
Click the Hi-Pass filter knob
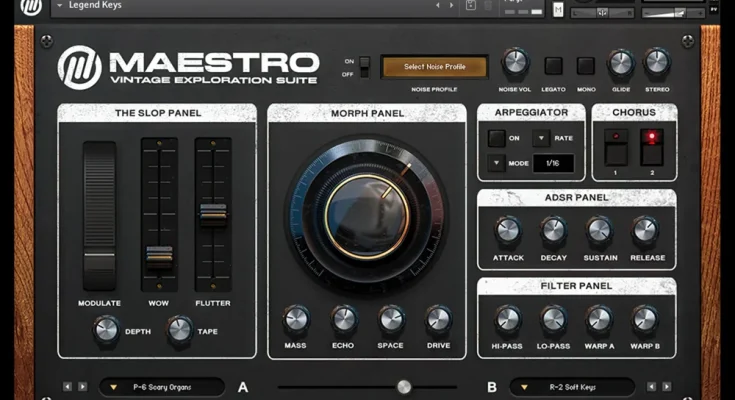[507, 319]
